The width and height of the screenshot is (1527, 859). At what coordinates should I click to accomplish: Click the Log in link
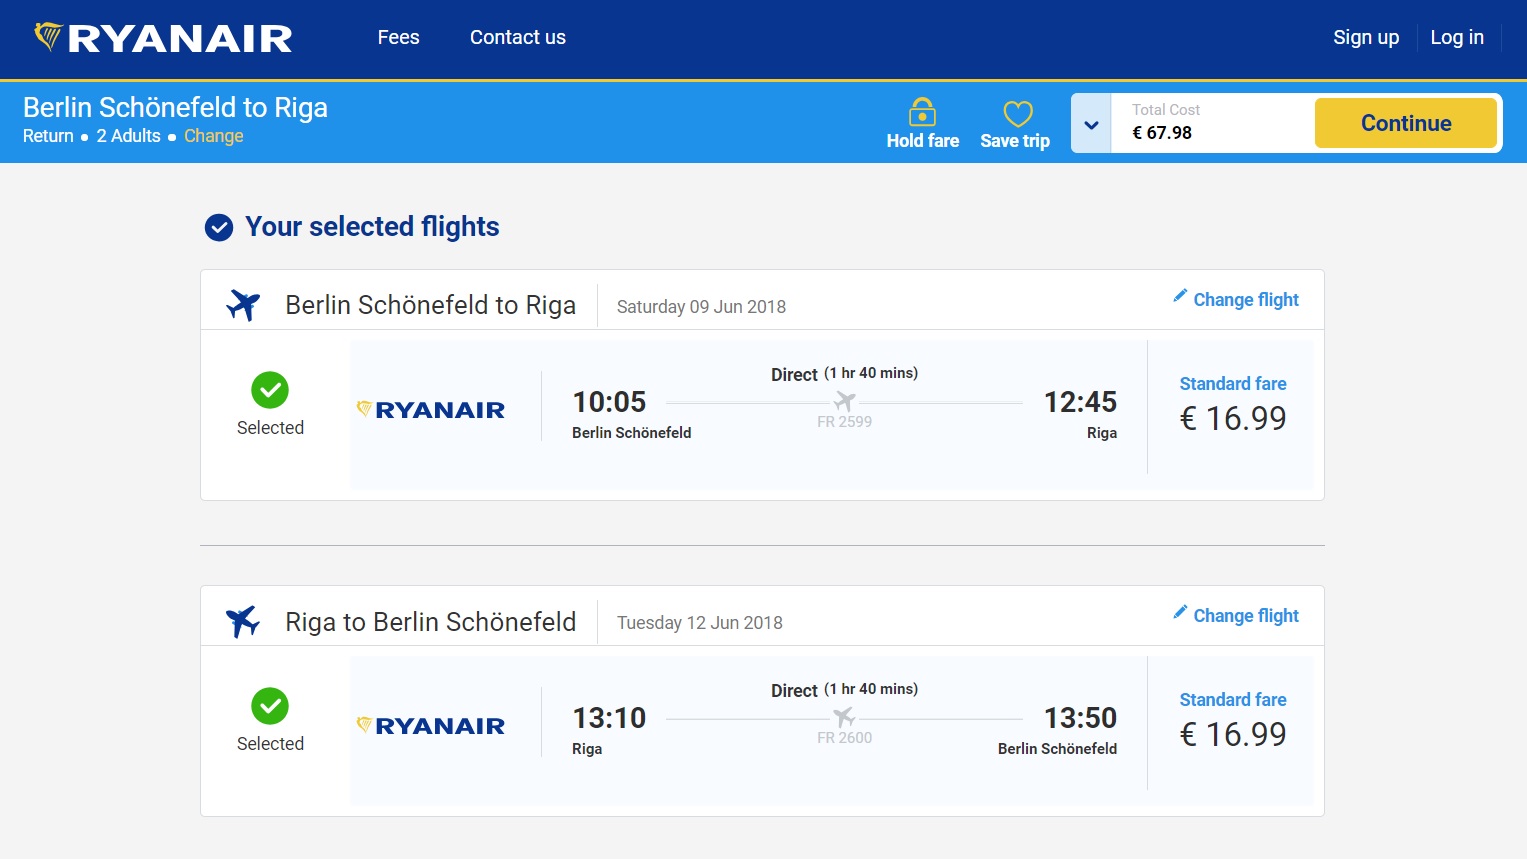point(1457,37)
